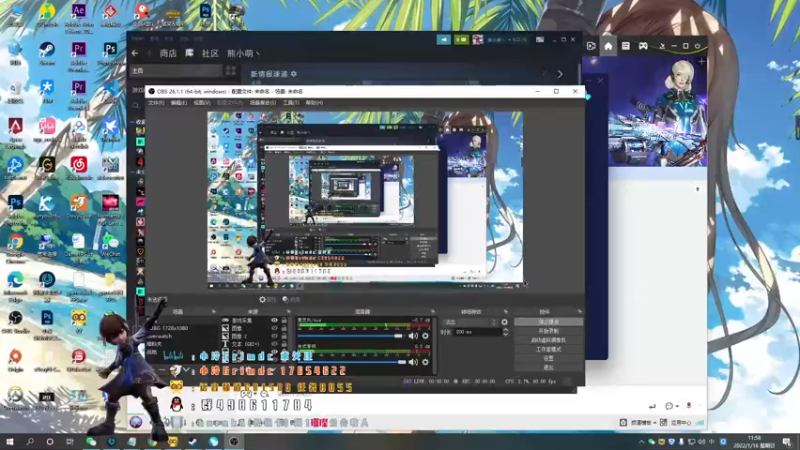Viewport: 800px width, 450px height.
Task: Switch Steam library to grid view icon
Action: [231, 70]
